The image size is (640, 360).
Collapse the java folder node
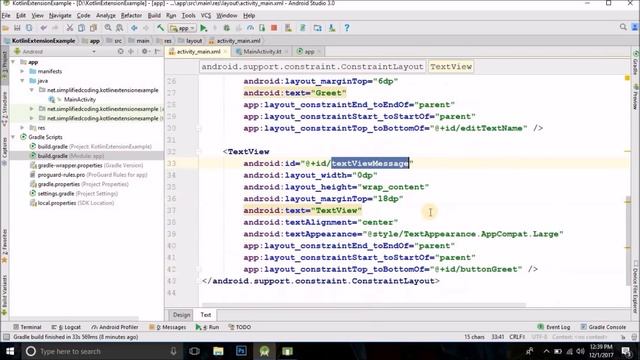pos(22,81)
